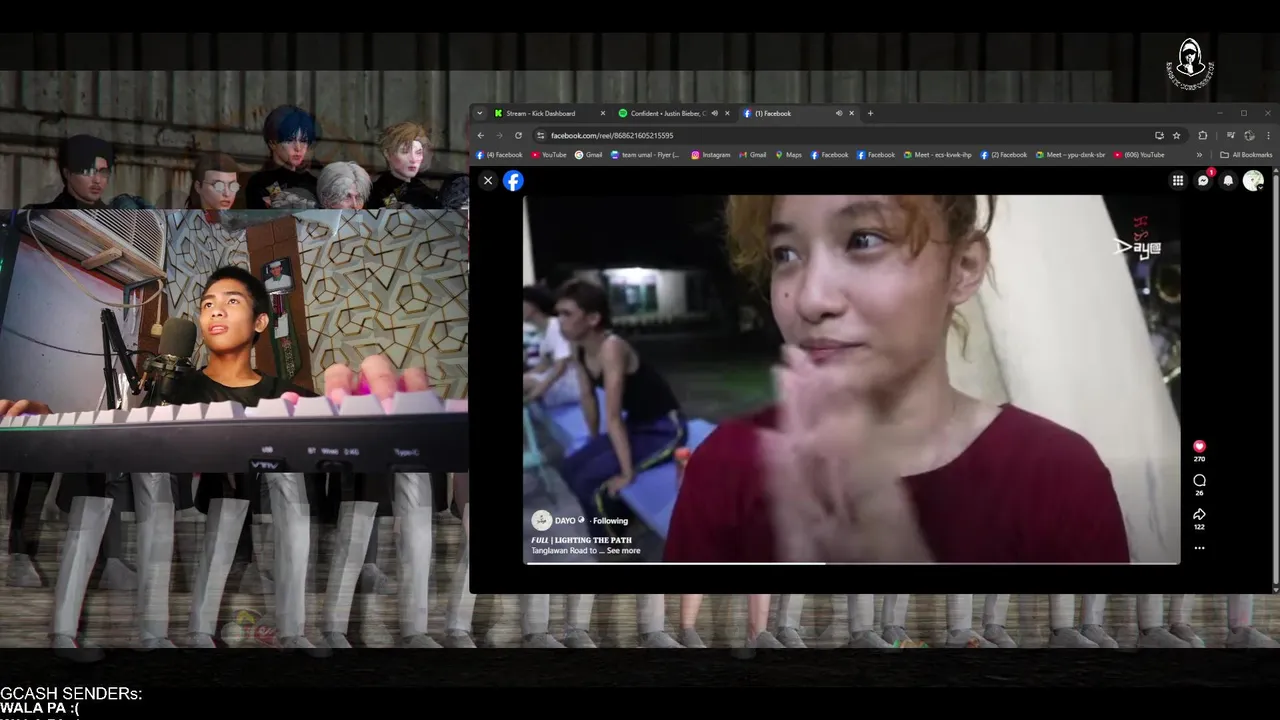The image size is (1280, 720).
Task: Go to Facebook home via the logo
Action: 513,180
